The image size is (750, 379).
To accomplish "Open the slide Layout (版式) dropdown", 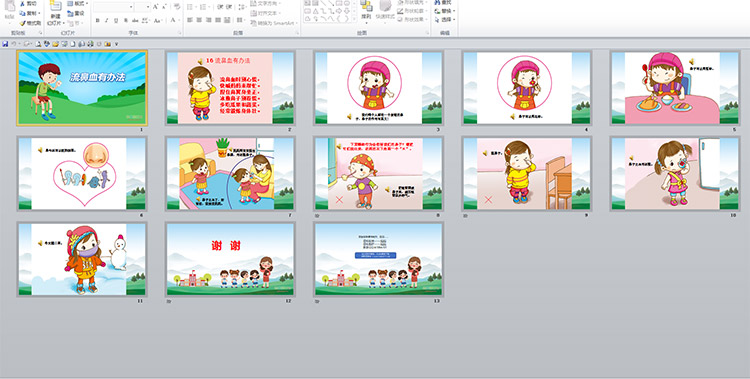I will click(x=77, y=3).
